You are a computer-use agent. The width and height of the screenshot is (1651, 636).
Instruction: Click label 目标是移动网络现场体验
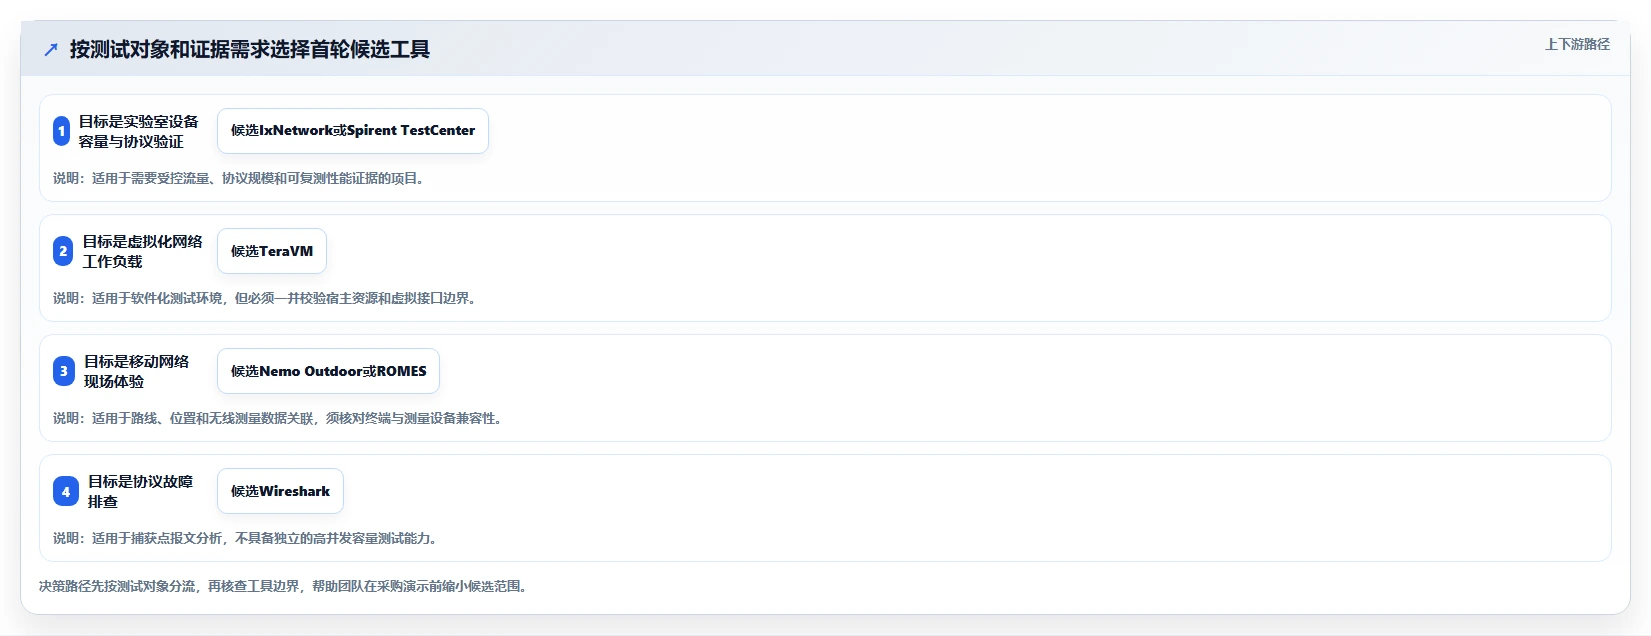tap(136, 371)
